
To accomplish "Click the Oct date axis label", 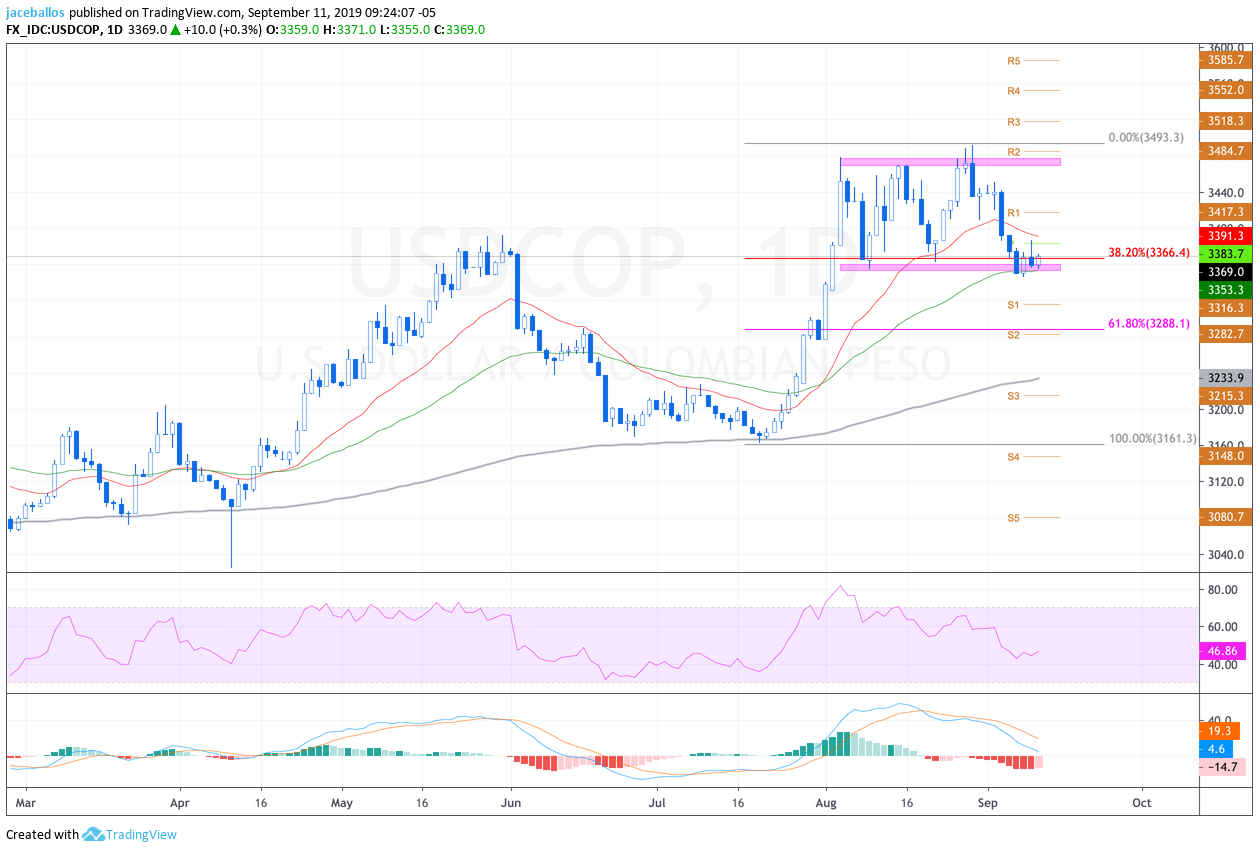I will coord(1142,802).
